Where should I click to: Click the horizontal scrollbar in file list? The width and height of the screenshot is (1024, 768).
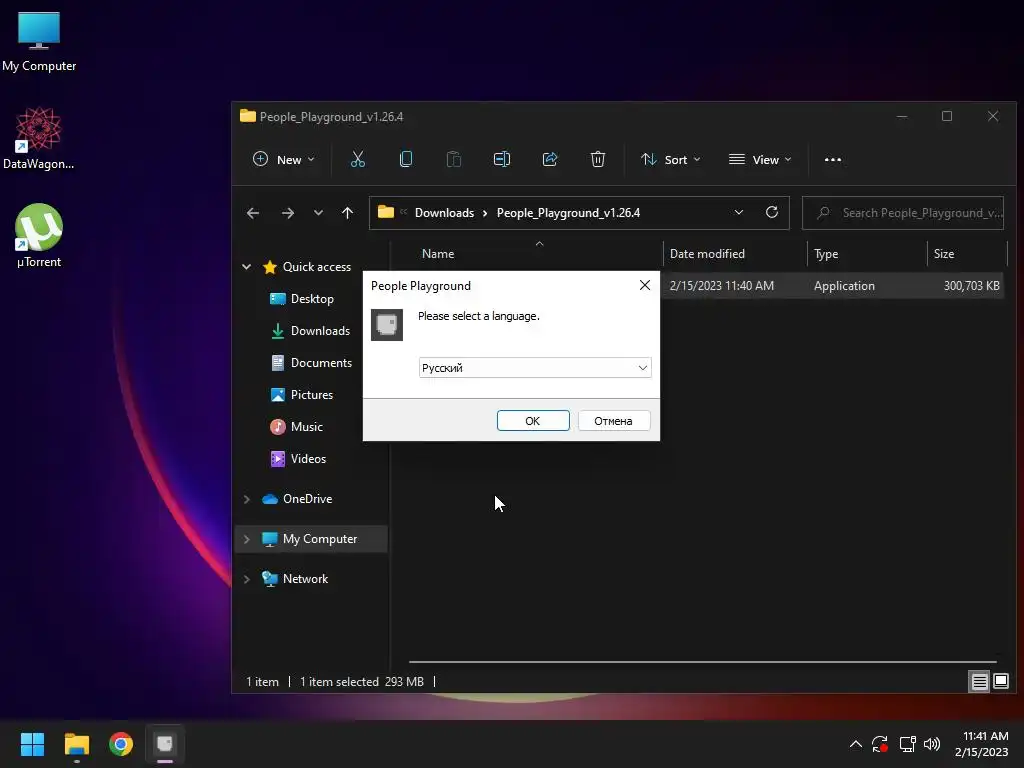point(703,662)
